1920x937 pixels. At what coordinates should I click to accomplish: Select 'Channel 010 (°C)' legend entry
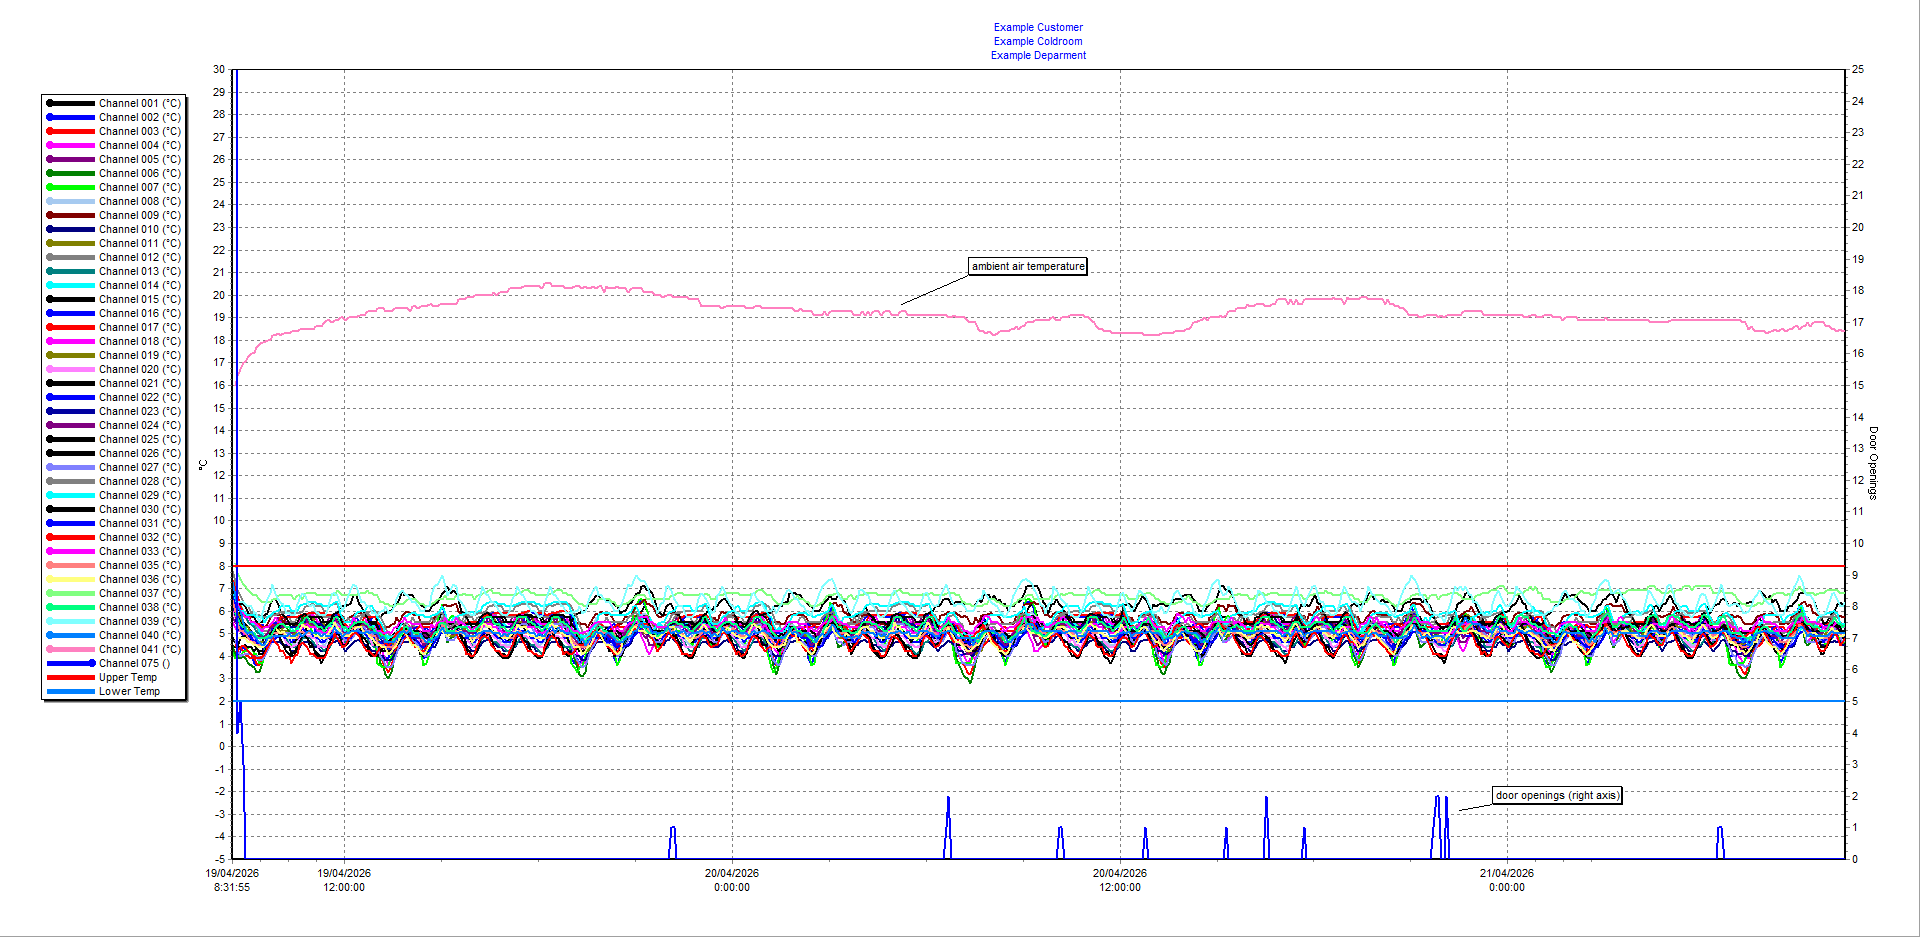pos(114,229)
